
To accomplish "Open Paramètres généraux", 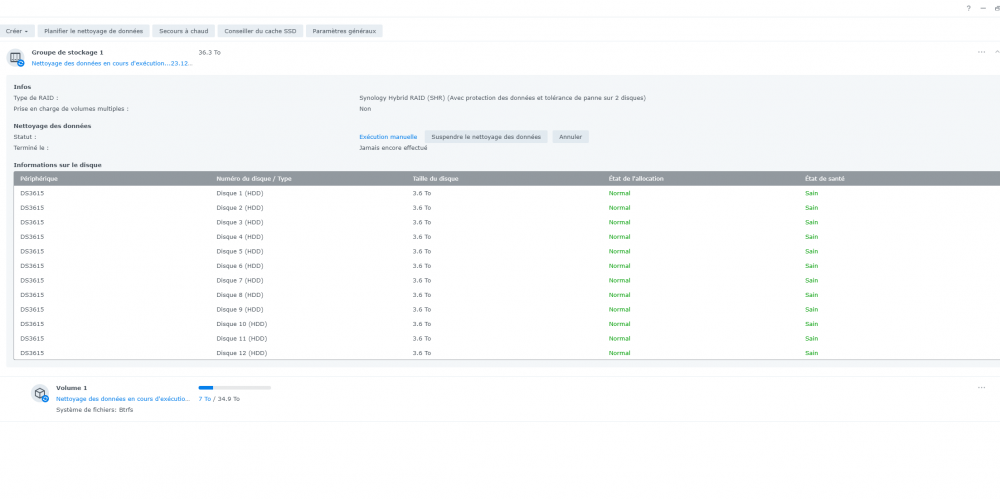I will [x=344, y=31].
